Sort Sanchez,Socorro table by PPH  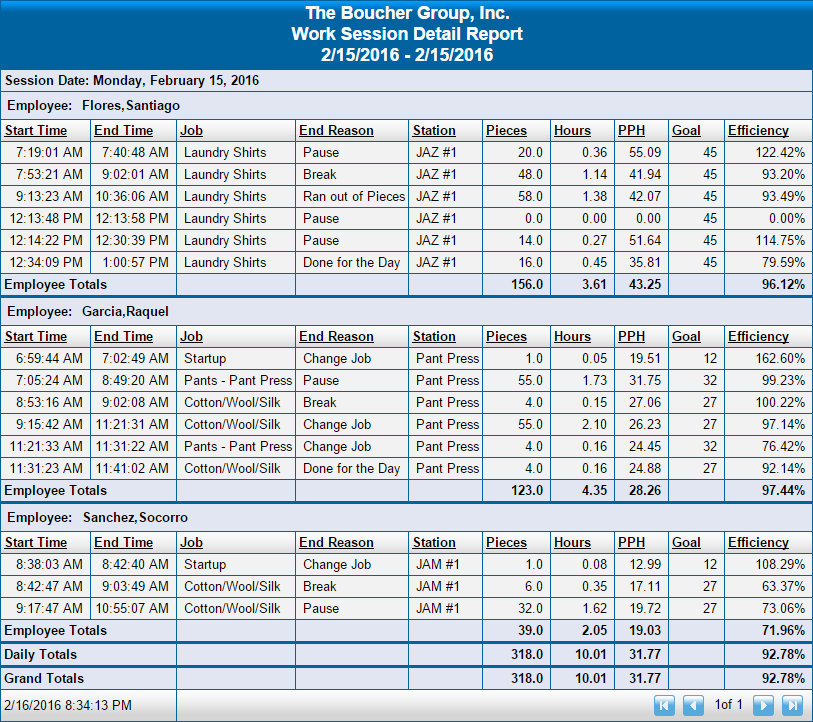coord(632,543)
